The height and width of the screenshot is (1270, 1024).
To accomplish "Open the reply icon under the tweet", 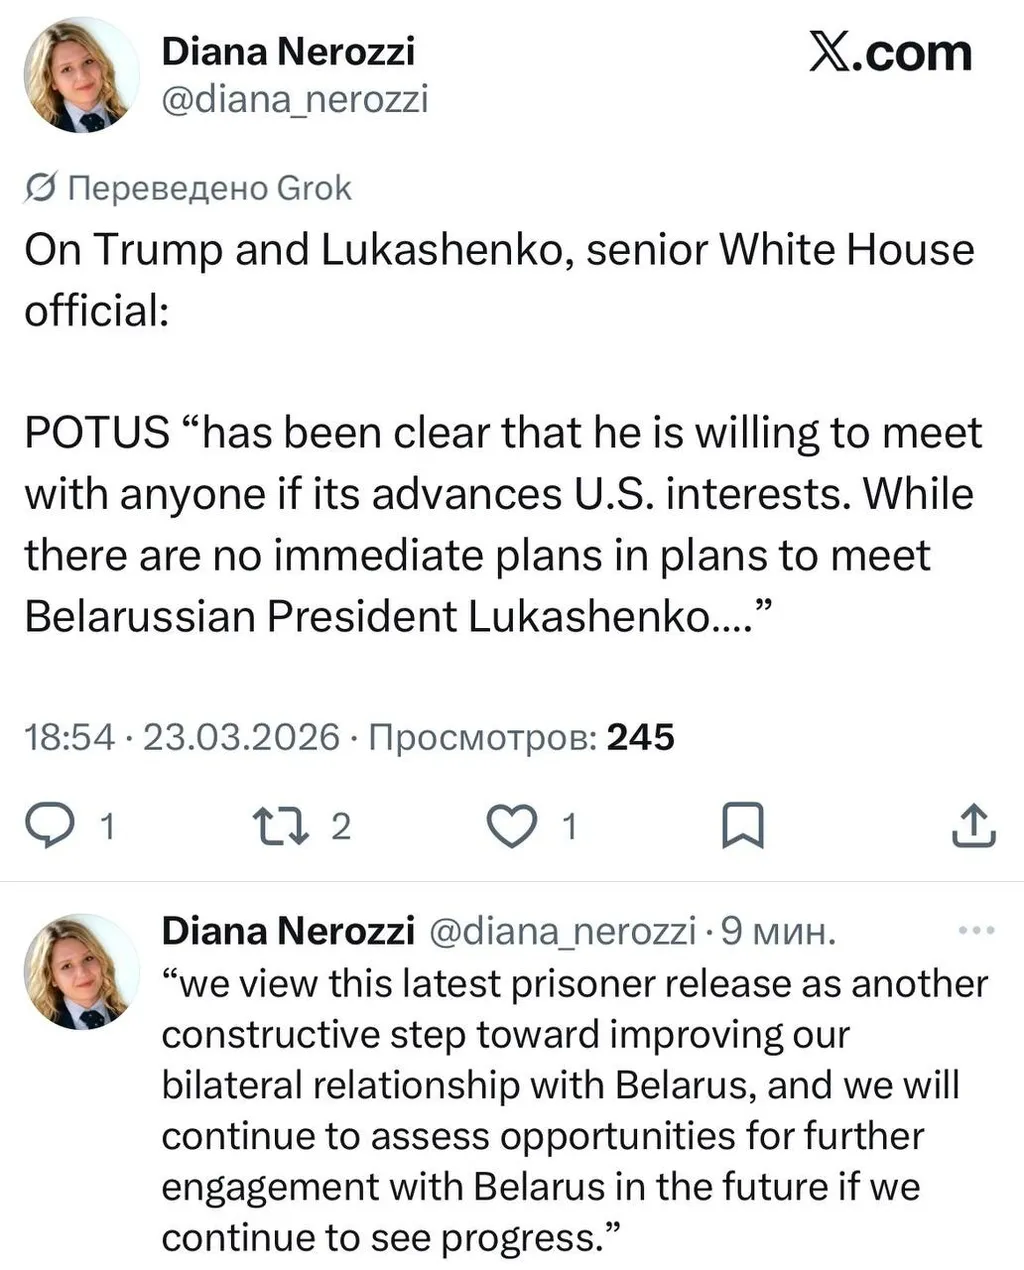I will [52, 826].
